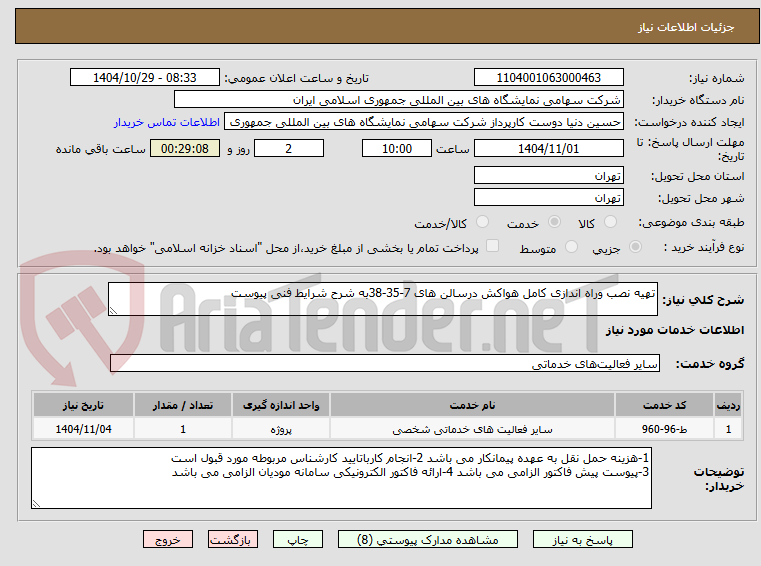Open مشاهده مدارک پیوستی (8) attachments

428,539
